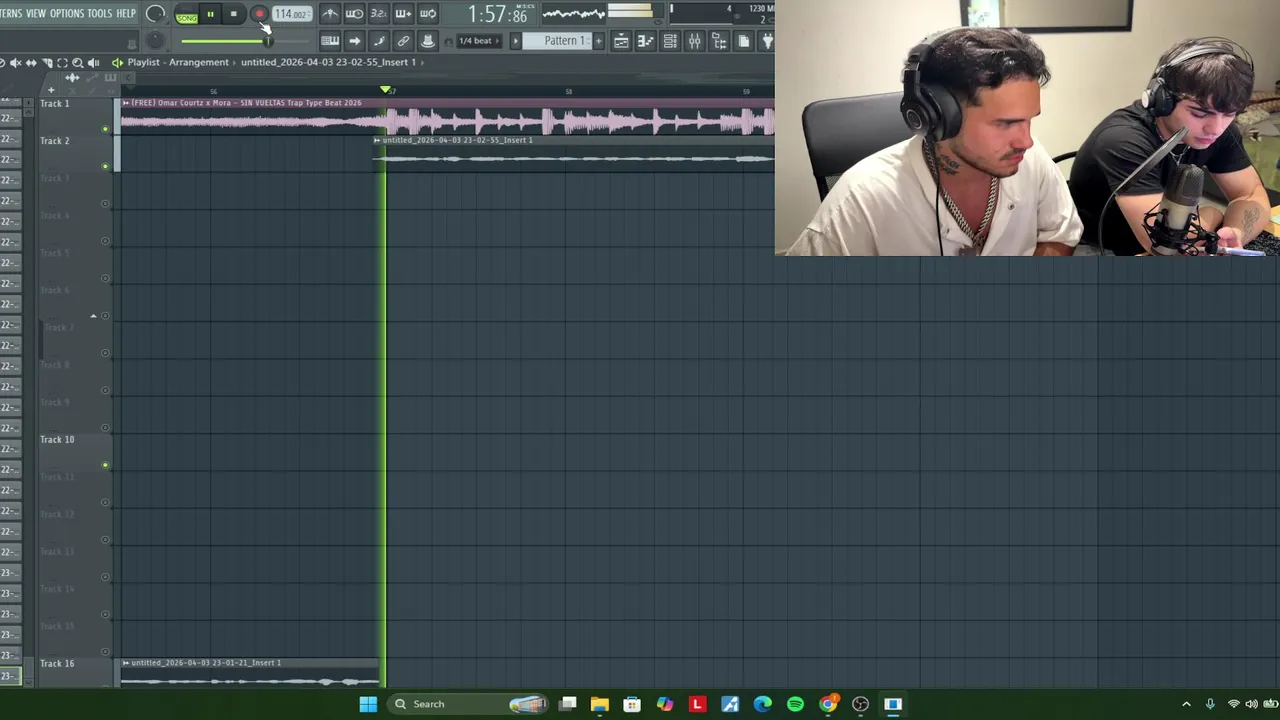Click the multilink to controllers icon
Image resolution: width=1280 pixels, height=720 pixels.
[403, 41]
